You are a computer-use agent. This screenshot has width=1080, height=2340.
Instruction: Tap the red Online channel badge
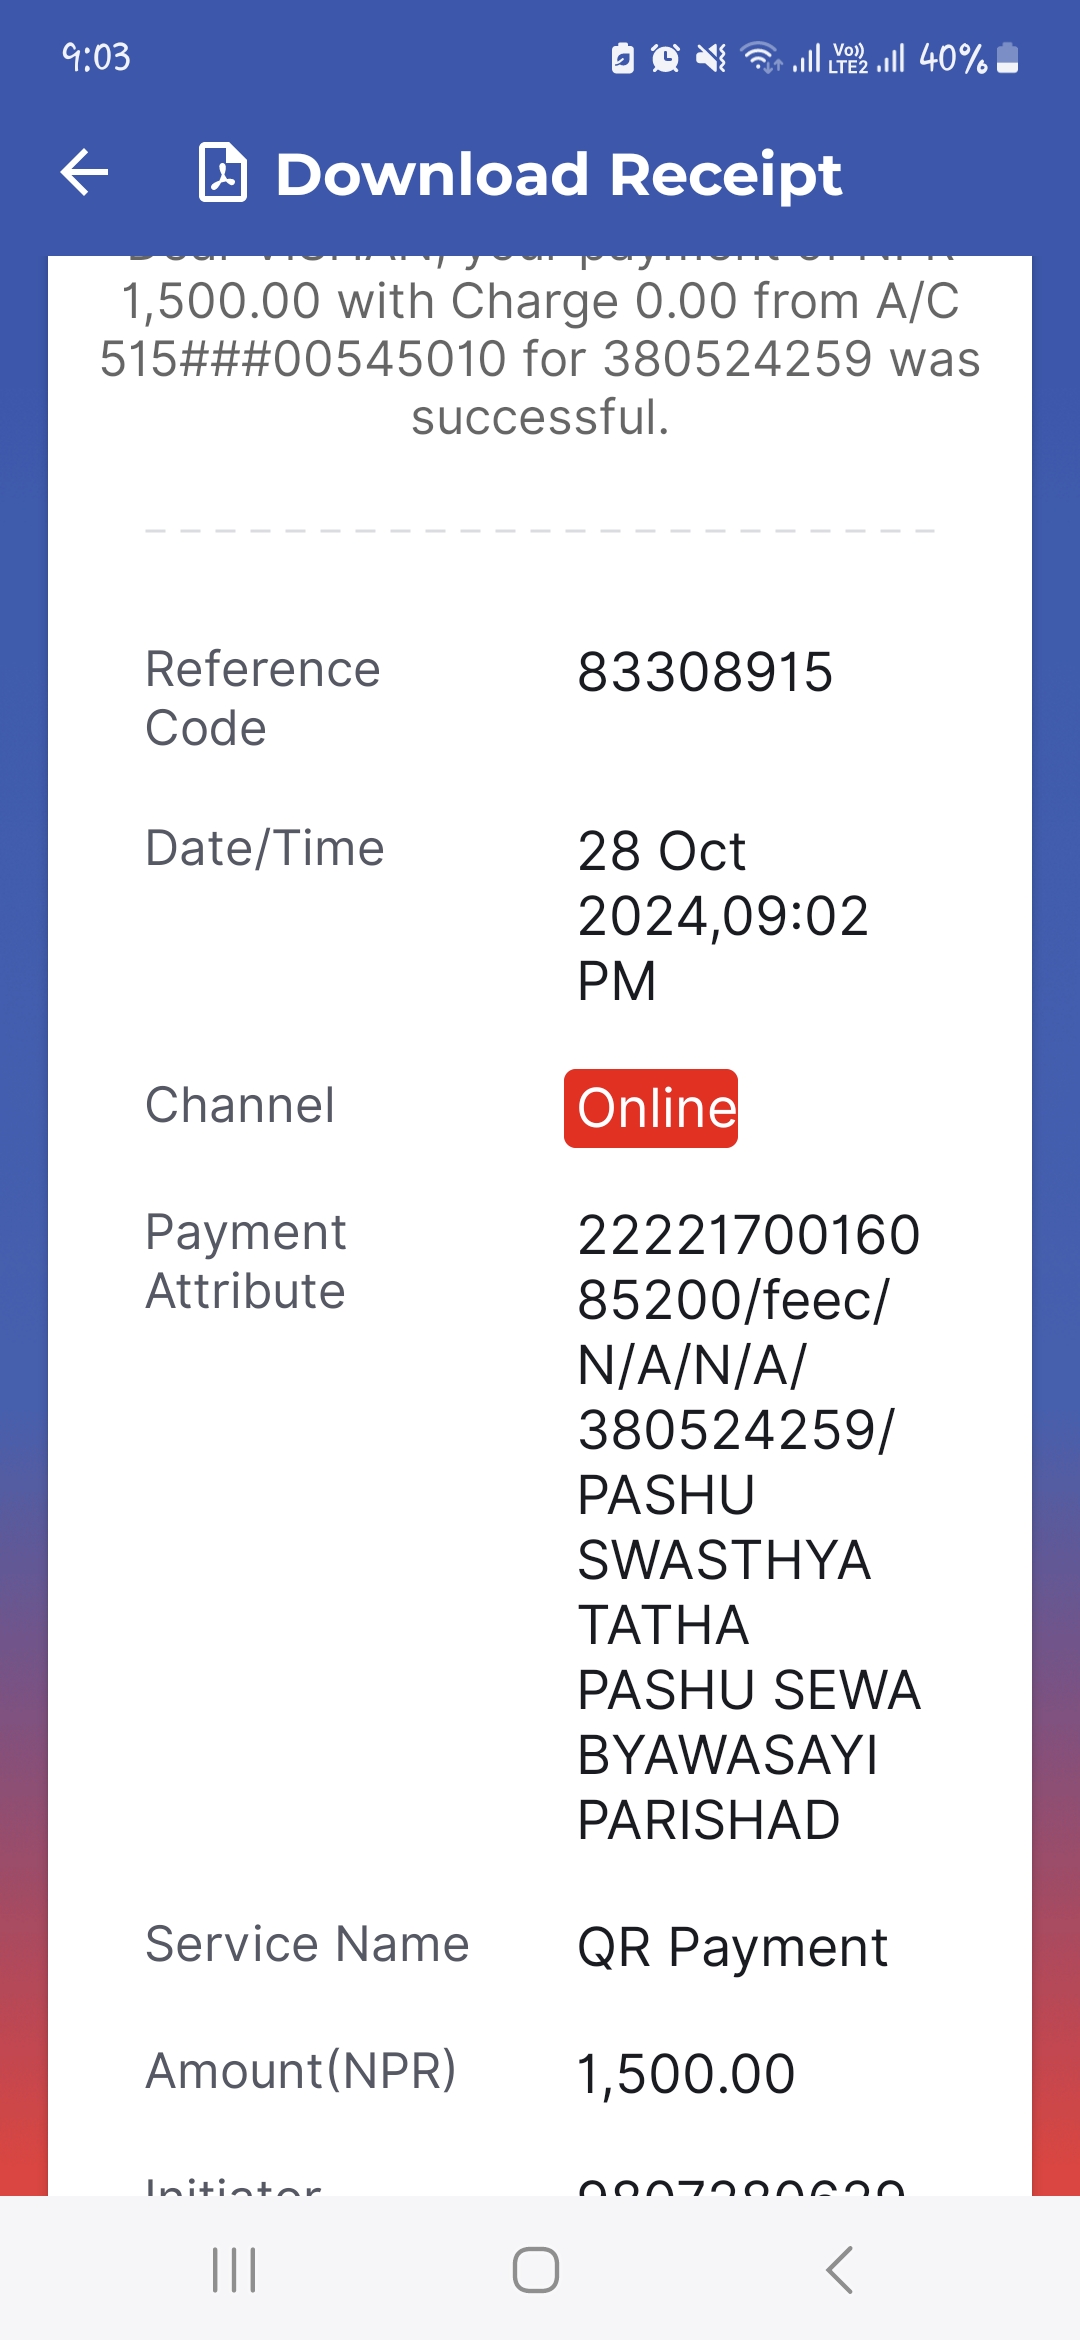point(651,1108)
